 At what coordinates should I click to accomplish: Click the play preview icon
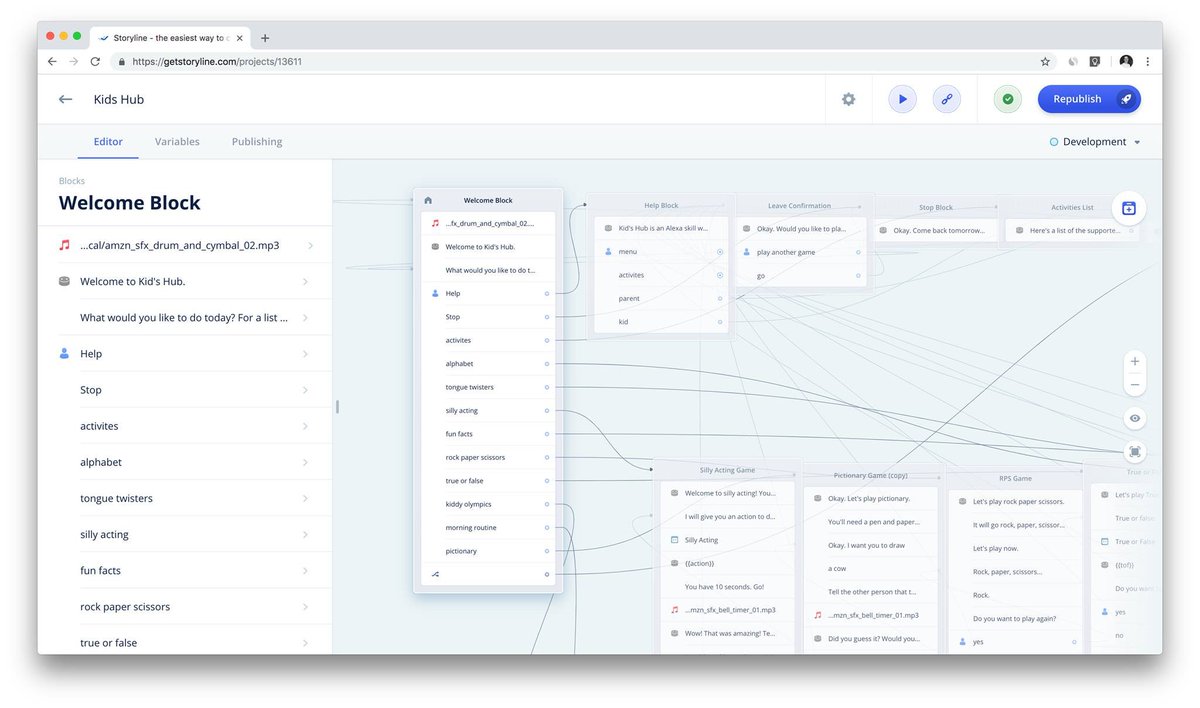(901, 98)
